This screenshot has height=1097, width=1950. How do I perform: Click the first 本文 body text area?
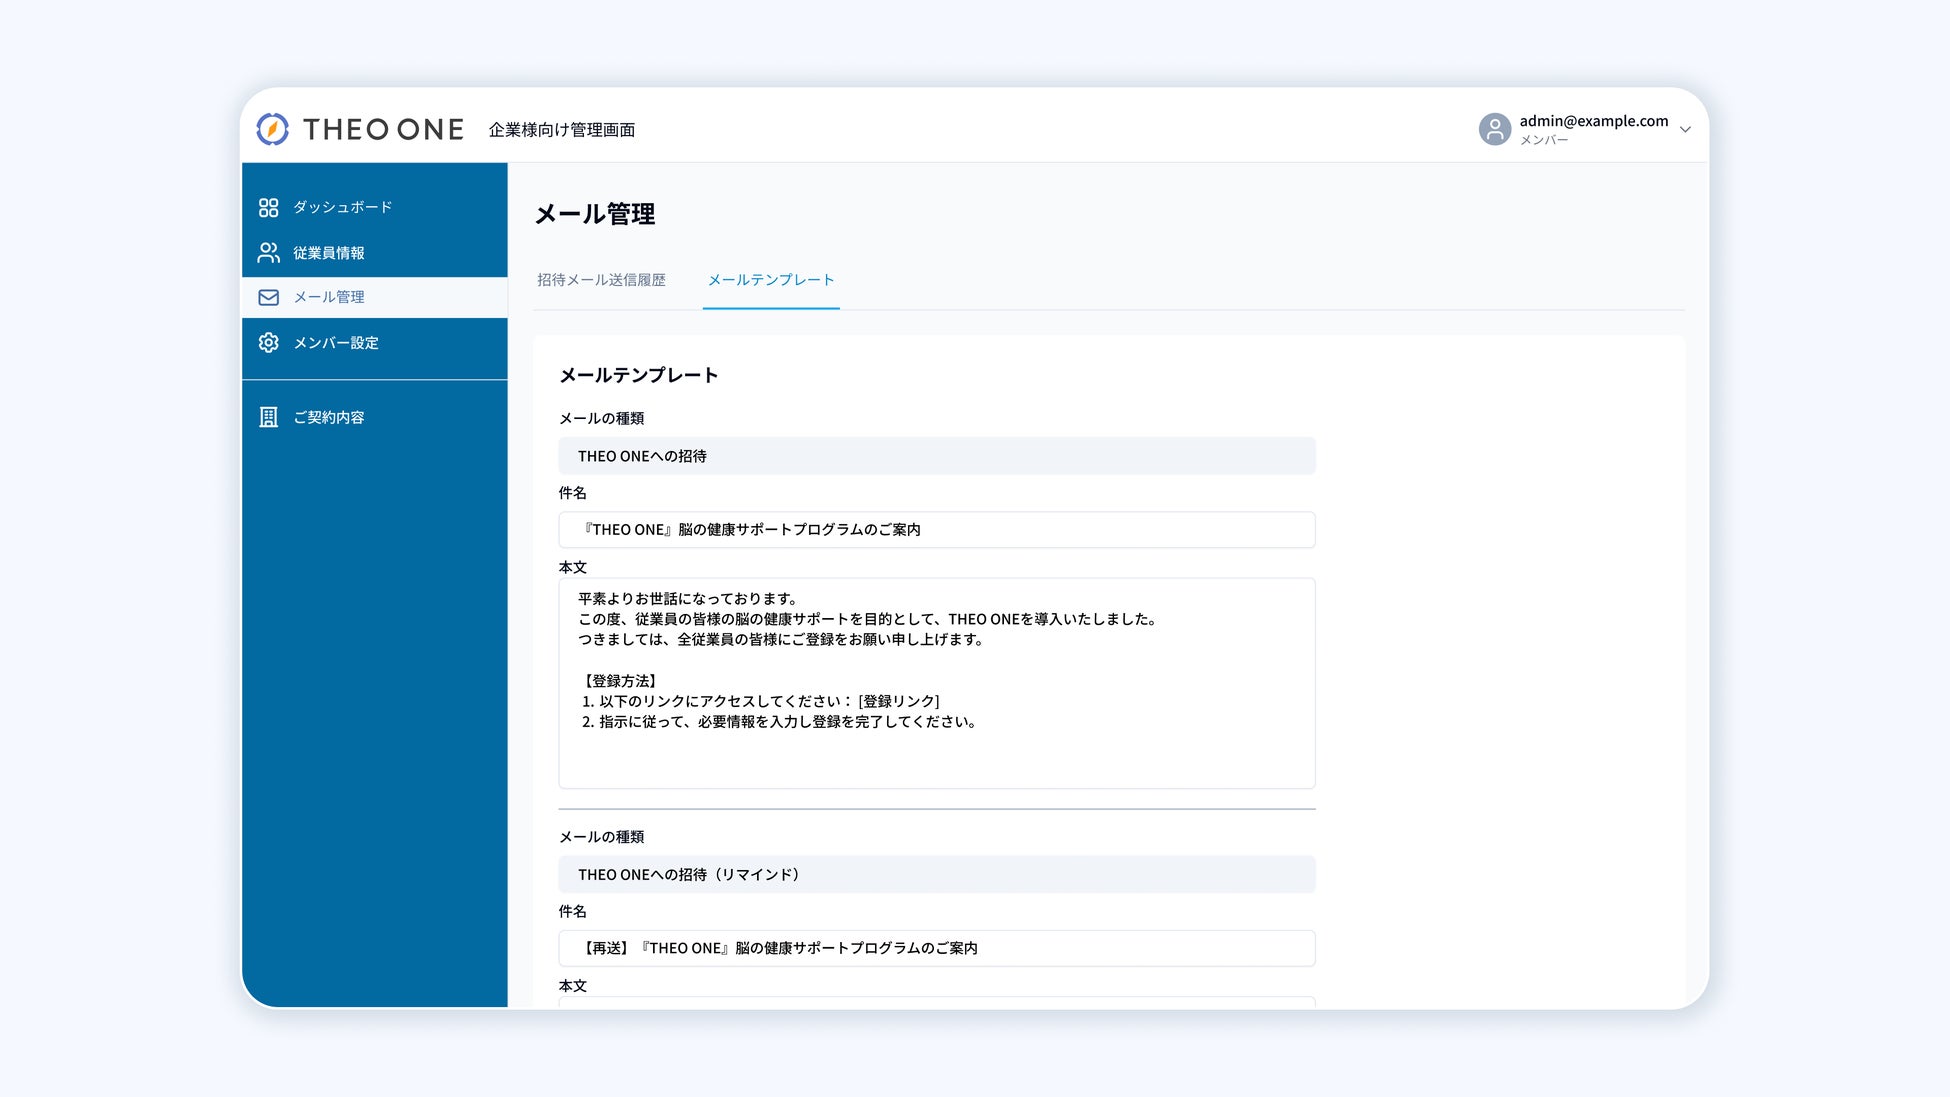pos(937,683)
